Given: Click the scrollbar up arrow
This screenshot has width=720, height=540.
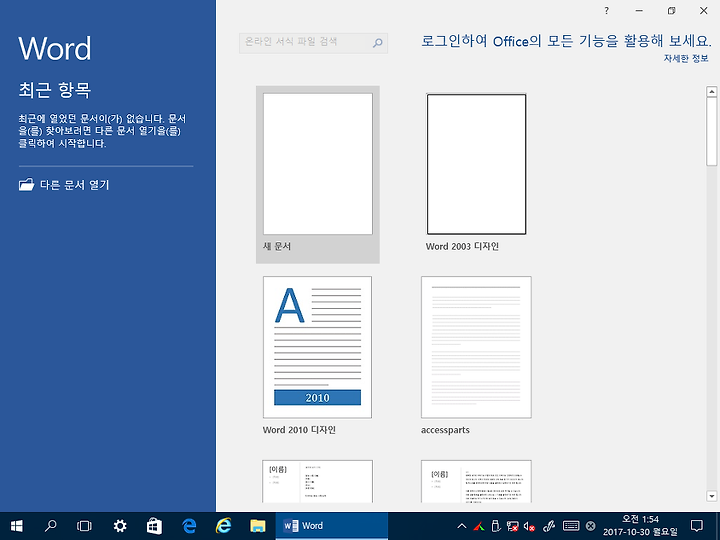Looking at the screenshot, I should pyautogui.click(x=712, y=91).
